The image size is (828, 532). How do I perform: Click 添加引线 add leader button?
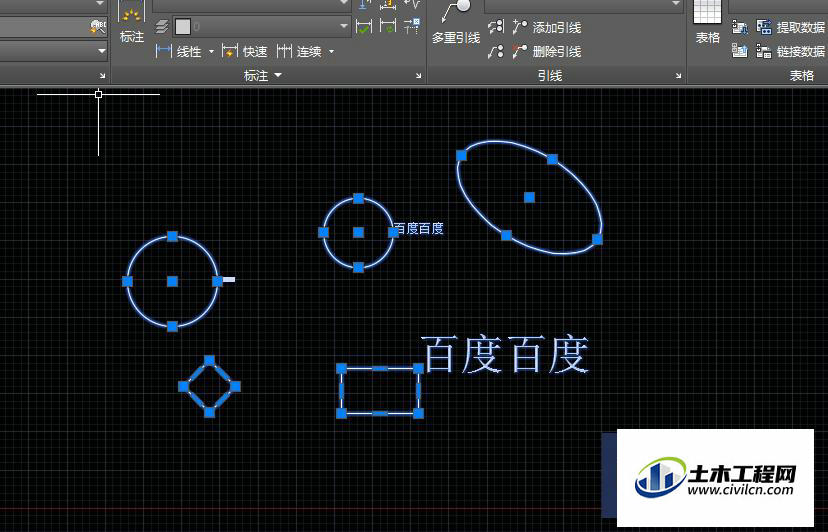pos(547,27)
